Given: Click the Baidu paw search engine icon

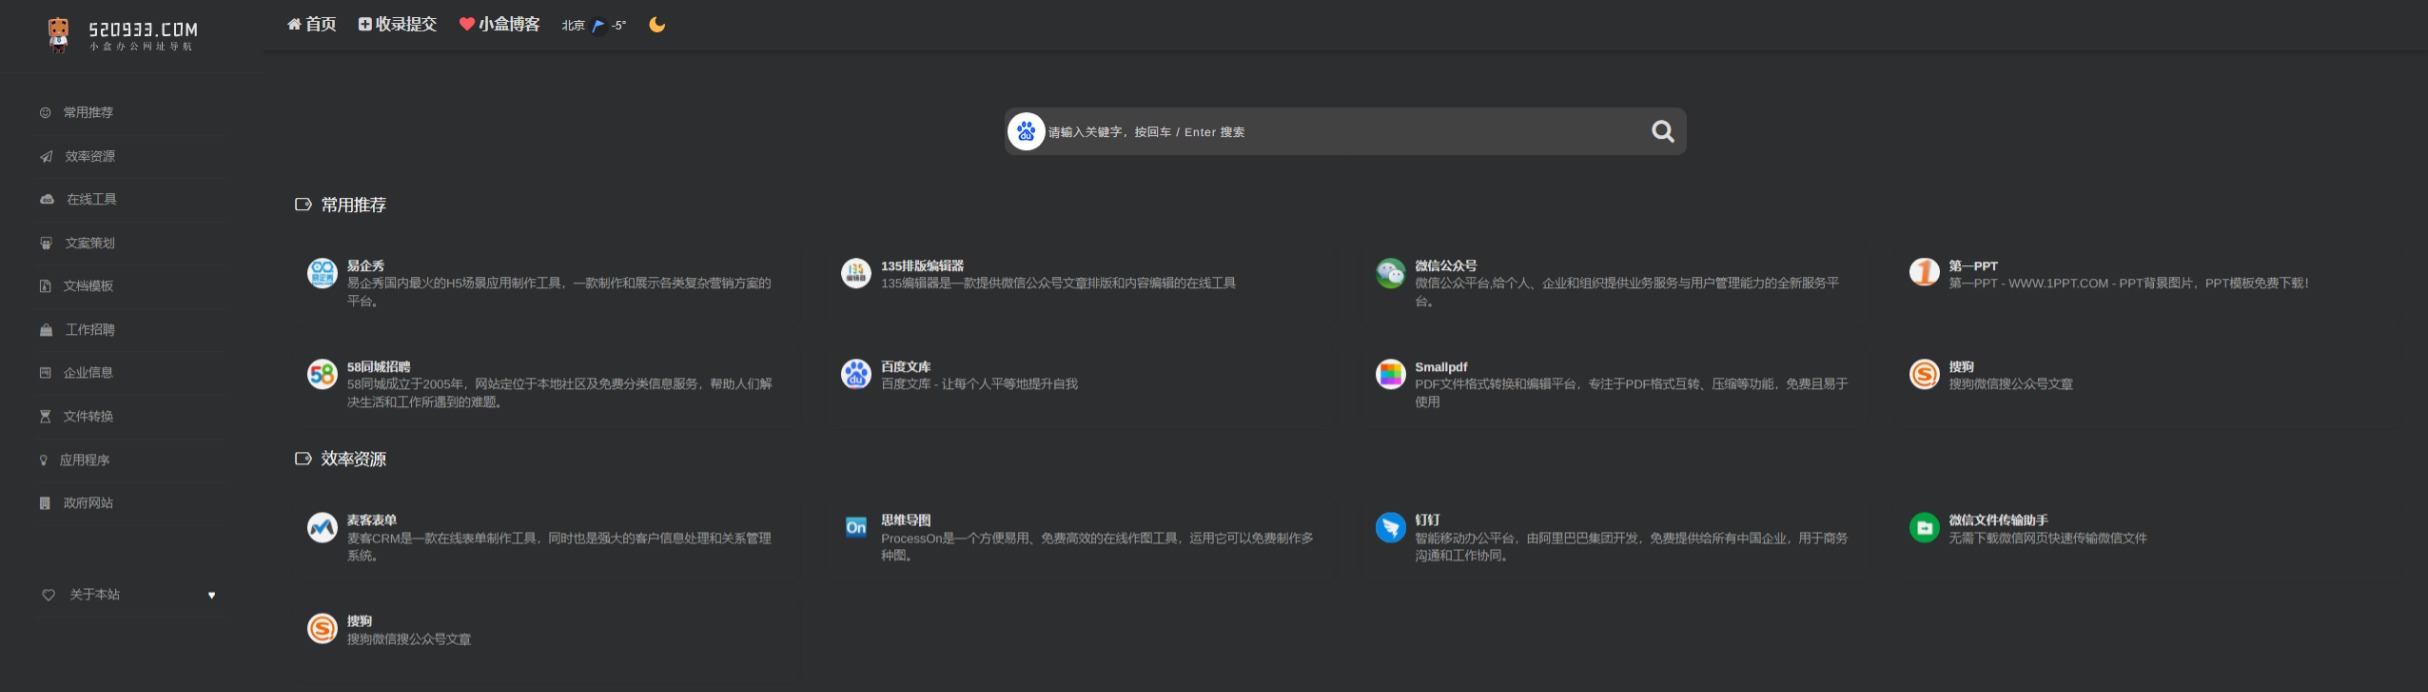Looking at the screenshot, I should (x=1026, y=131).
